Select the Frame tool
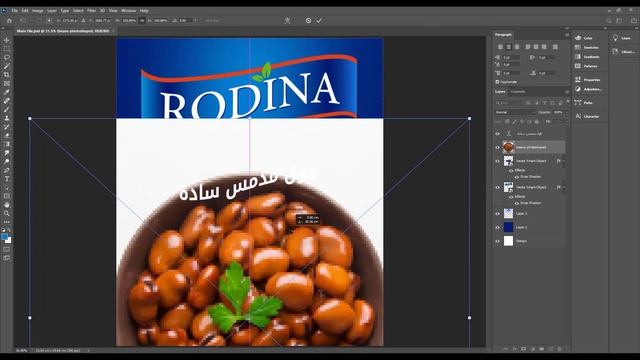The image size is (640, 360). [x=7, y=83]
